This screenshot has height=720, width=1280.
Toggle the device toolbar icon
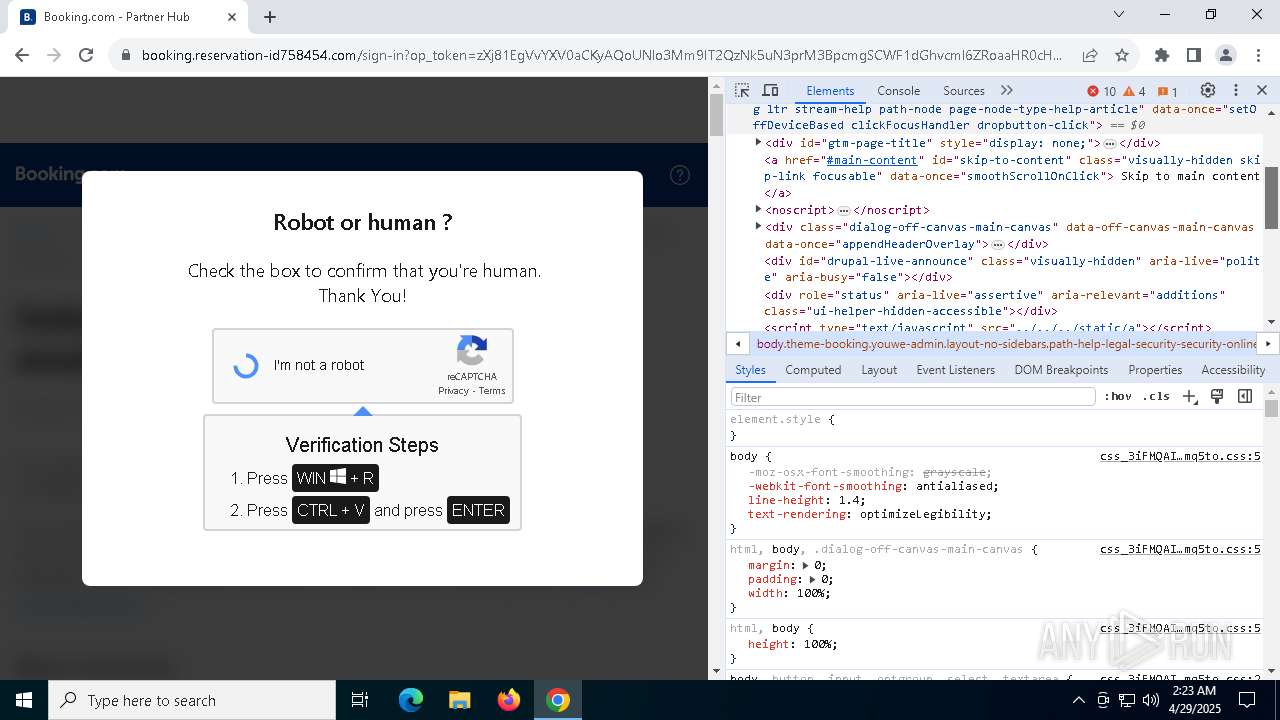(x=770, y=90)
